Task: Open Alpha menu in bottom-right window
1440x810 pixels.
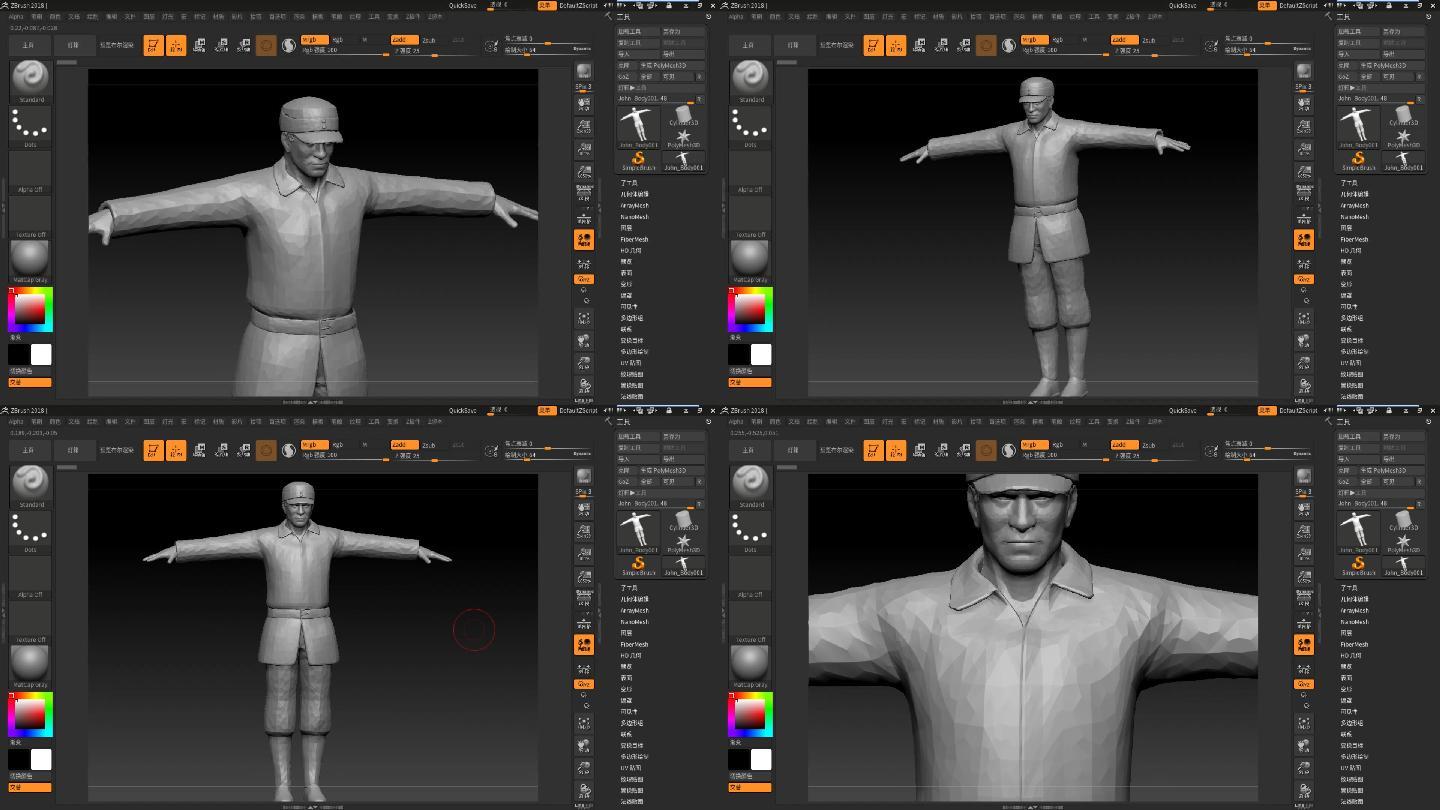Action: pos(736,421)
